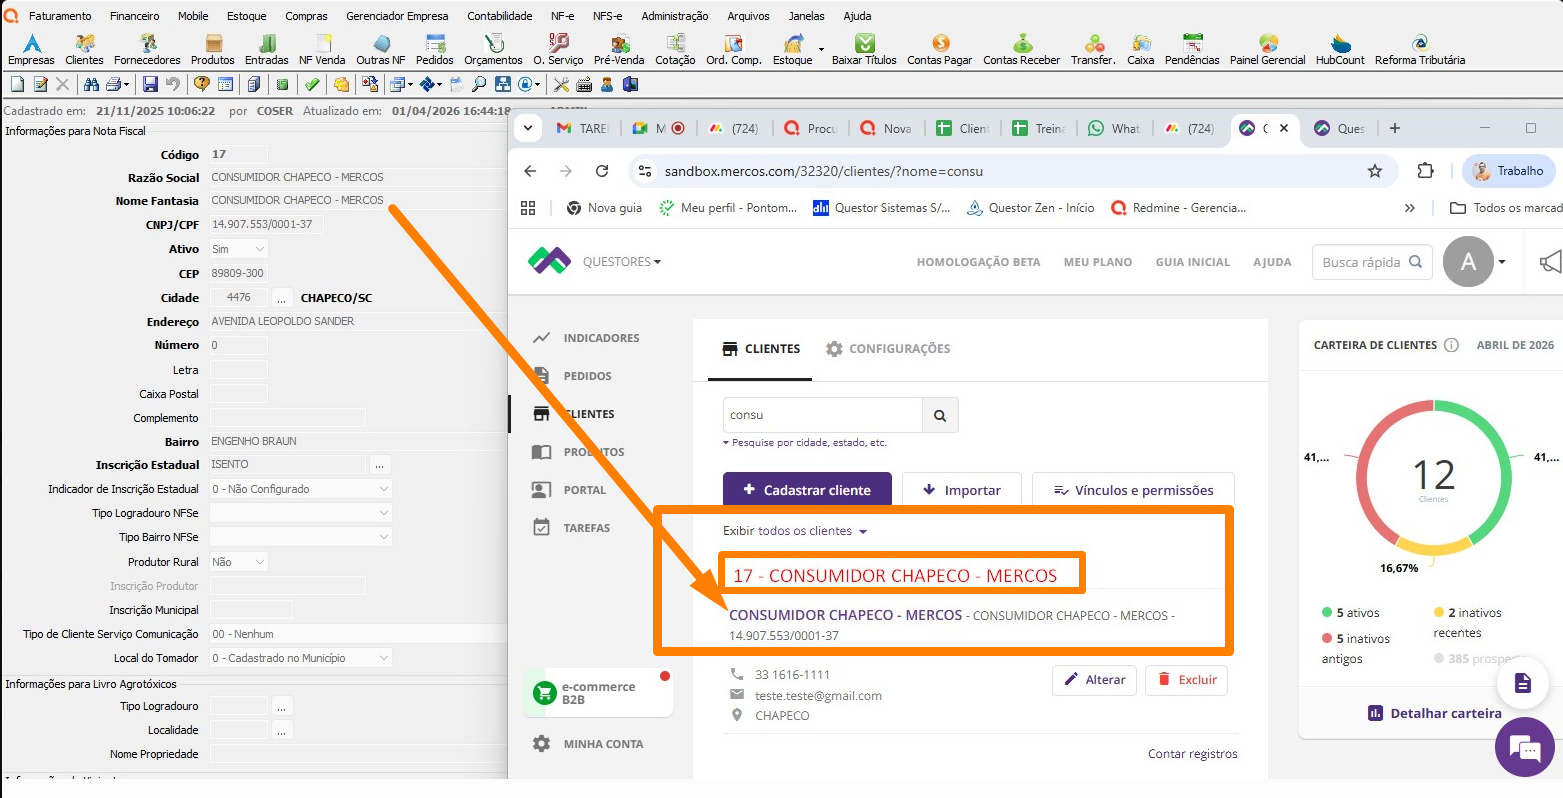Open Pré-Venda from the toolbar
The image size is (1563, 798).
coord(619,49)
